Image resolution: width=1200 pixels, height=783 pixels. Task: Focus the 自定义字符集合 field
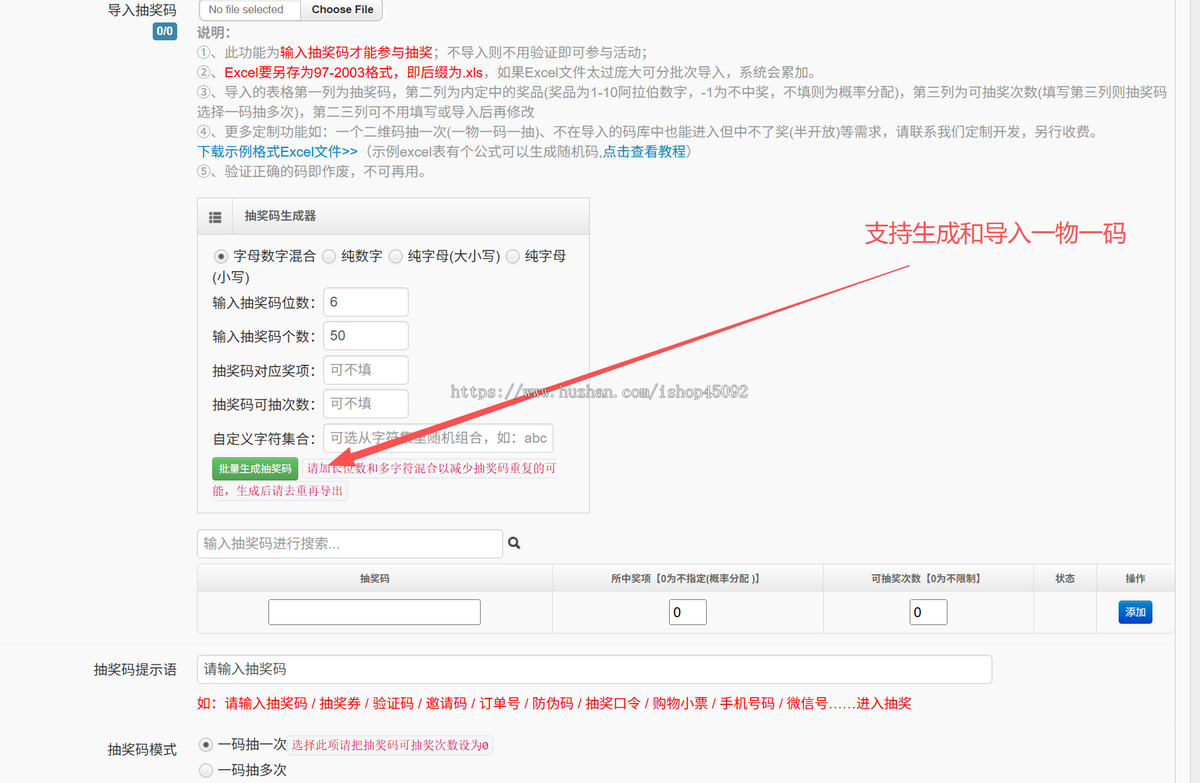pos(438,438)
